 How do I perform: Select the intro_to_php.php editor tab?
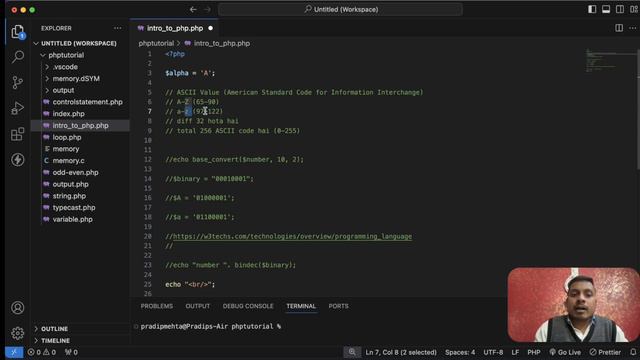(175, 28)
